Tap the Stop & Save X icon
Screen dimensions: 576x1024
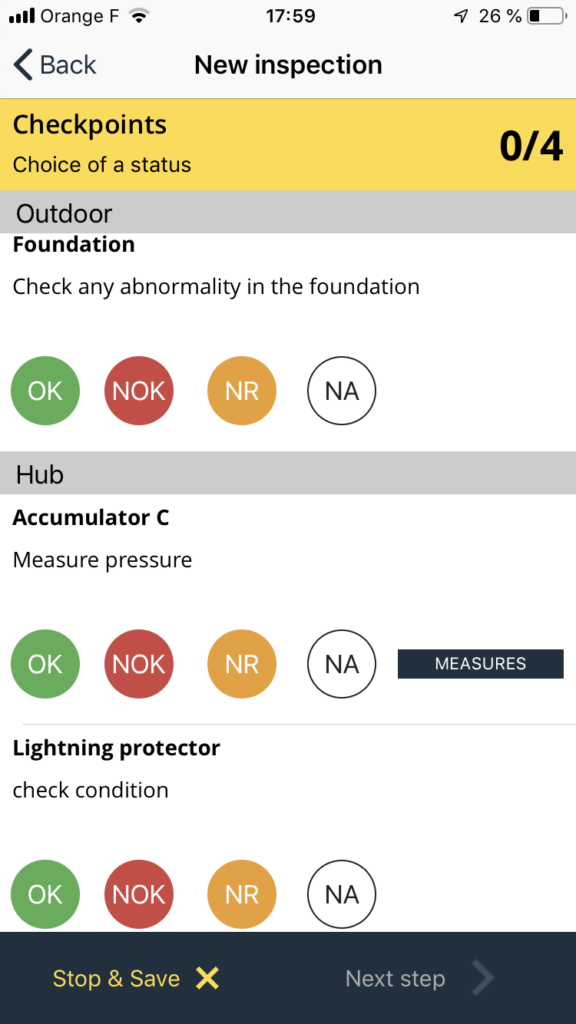208,978
